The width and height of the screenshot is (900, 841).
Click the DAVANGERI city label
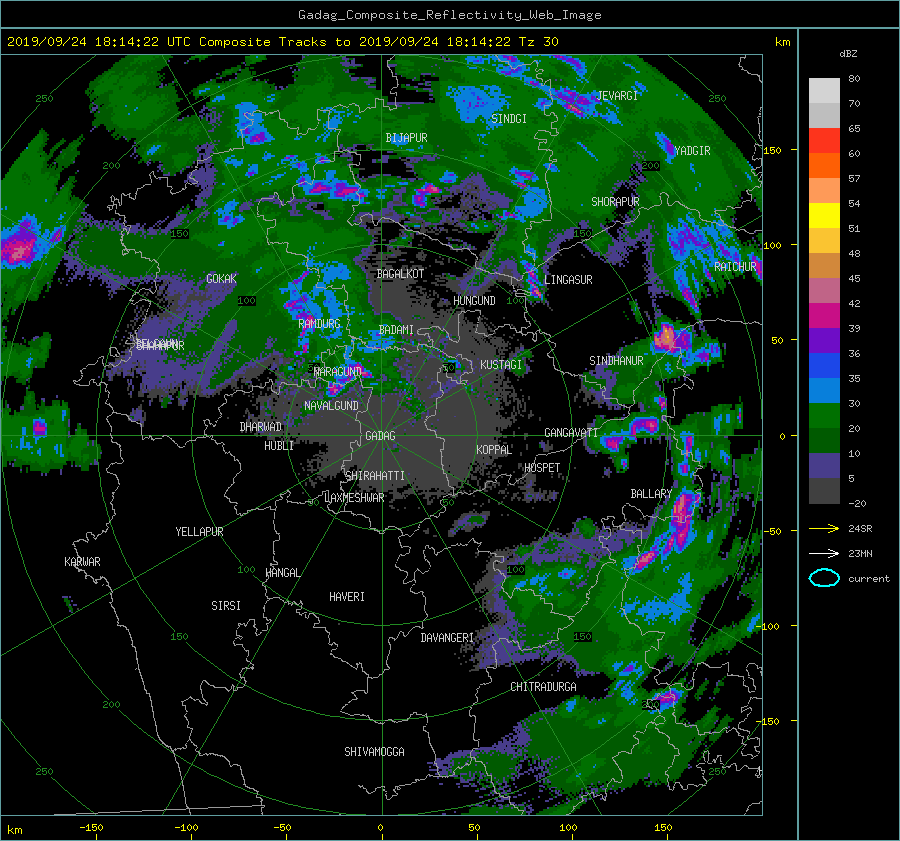coord(447,638)
